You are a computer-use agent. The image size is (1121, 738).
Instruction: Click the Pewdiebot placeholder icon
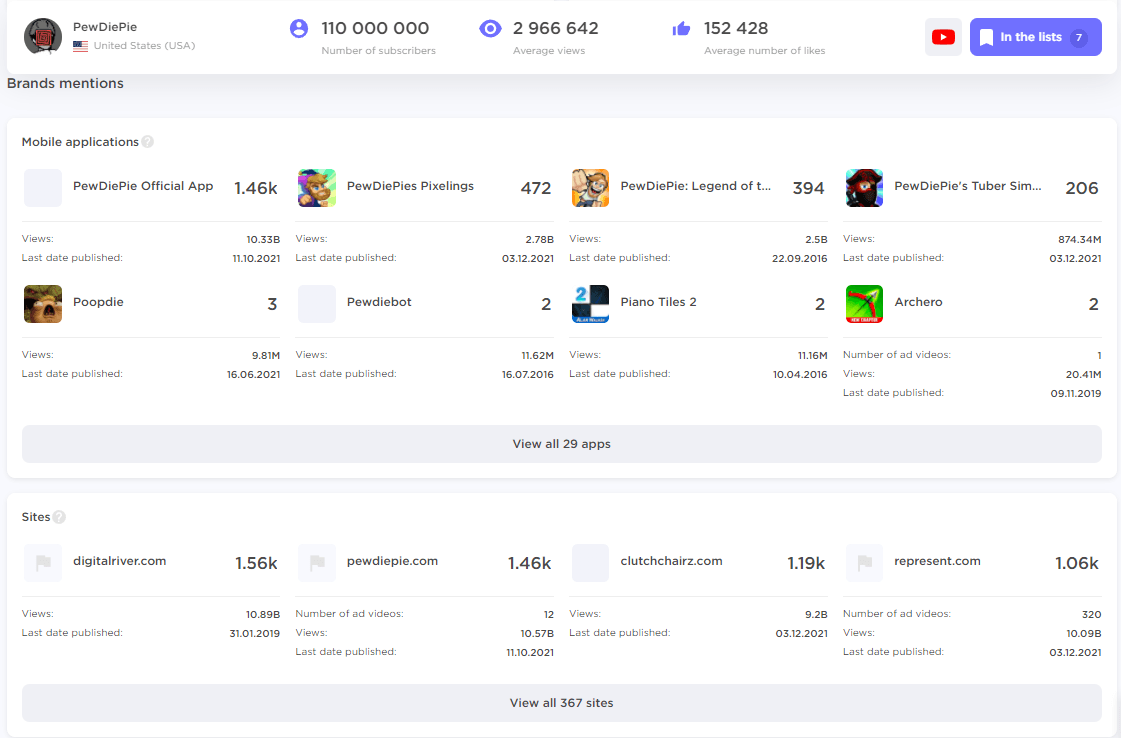tap(317, 304)
